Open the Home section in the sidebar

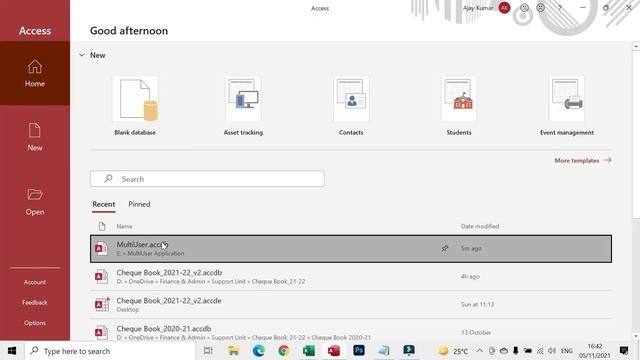point(35,73)
